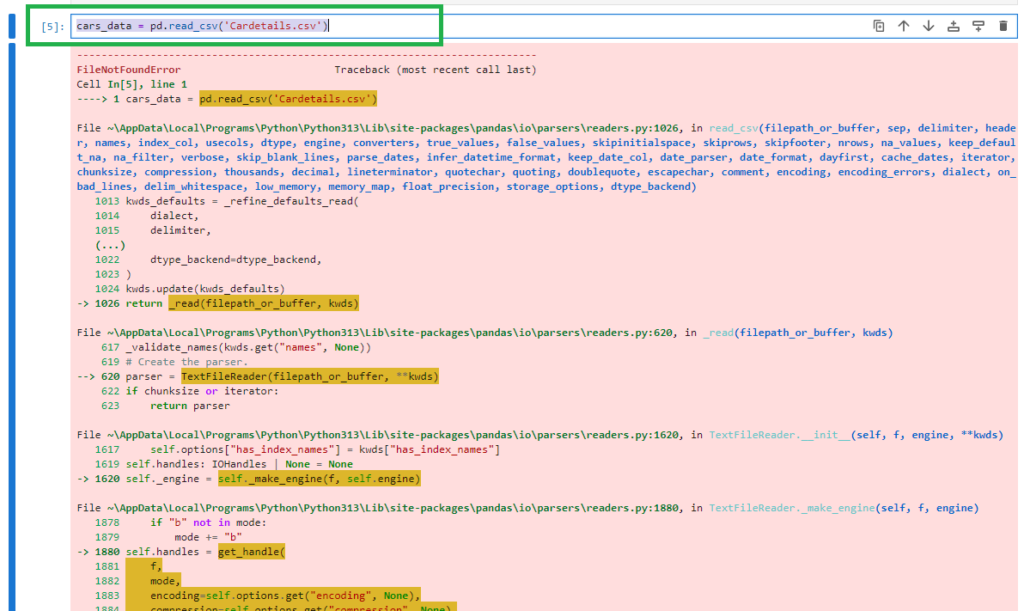Click the [5] execution prompt
This screenshot has width=1024, height=611.
(x=52, y=27)
